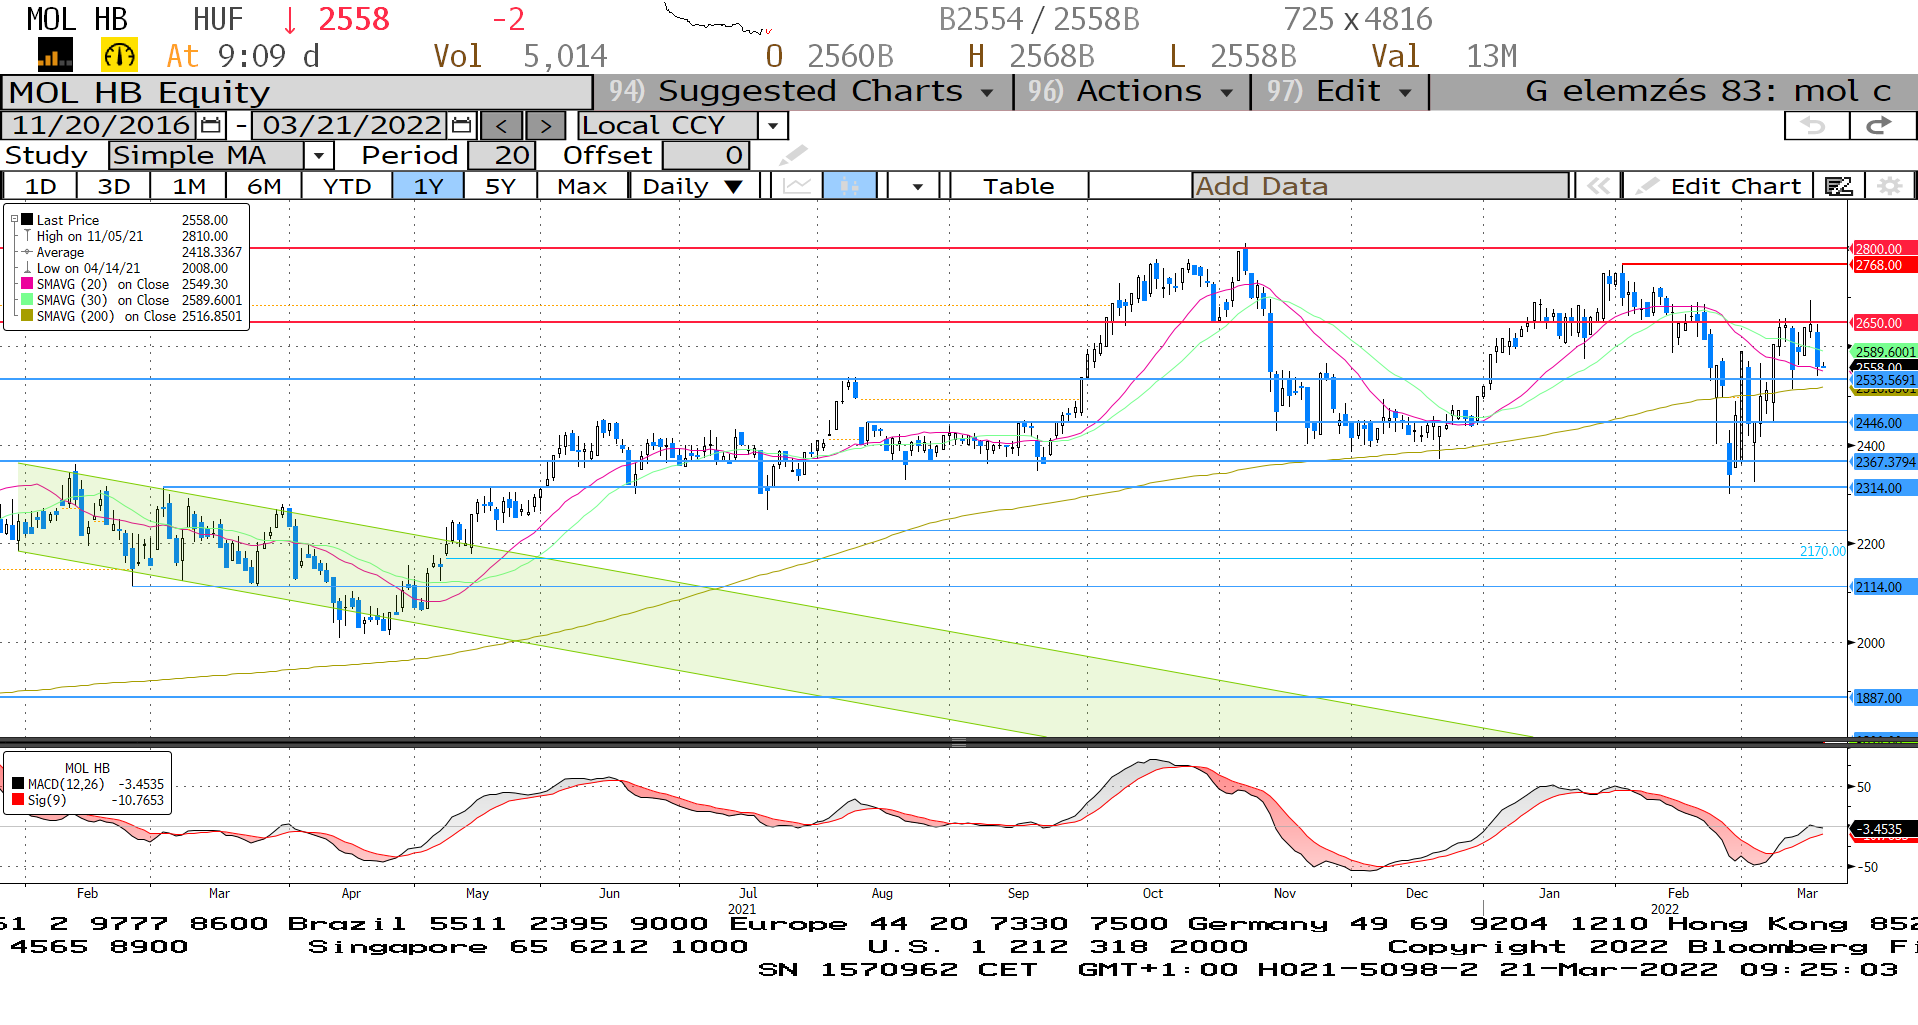This screenshot has width=1918, height=1025.
Task: Click the G elemzés 83: mol c chart title
Action: pyautogui.click(x=1708, y=92)
